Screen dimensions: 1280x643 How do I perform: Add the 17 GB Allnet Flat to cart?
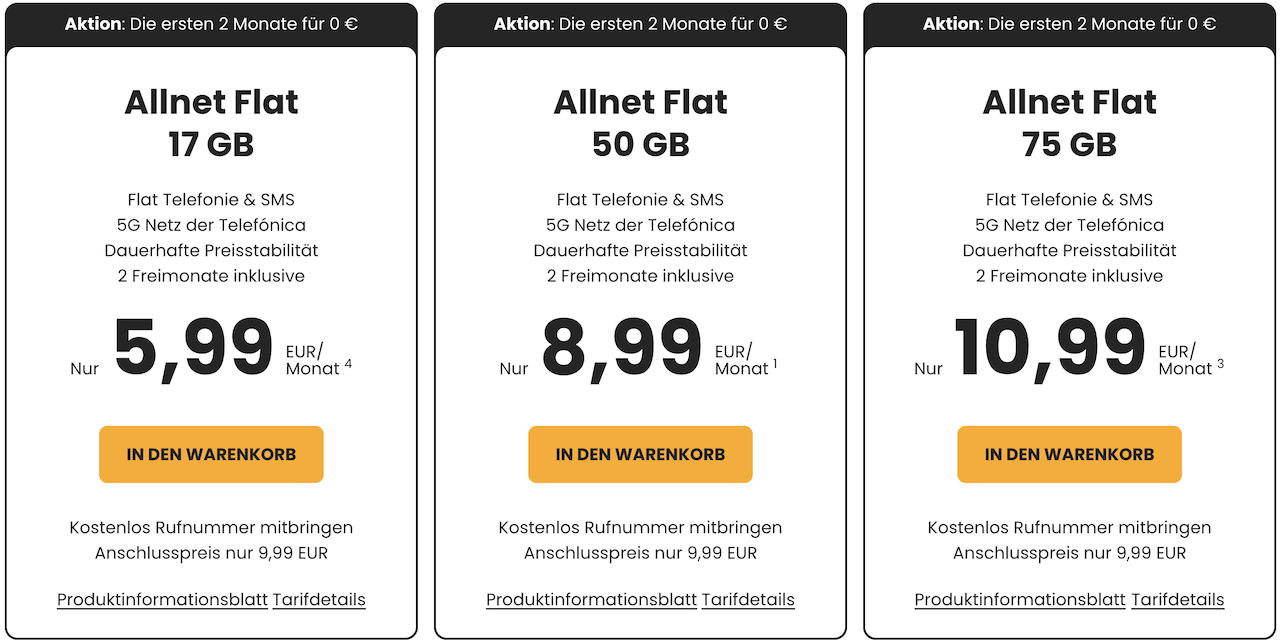(211, 454)
